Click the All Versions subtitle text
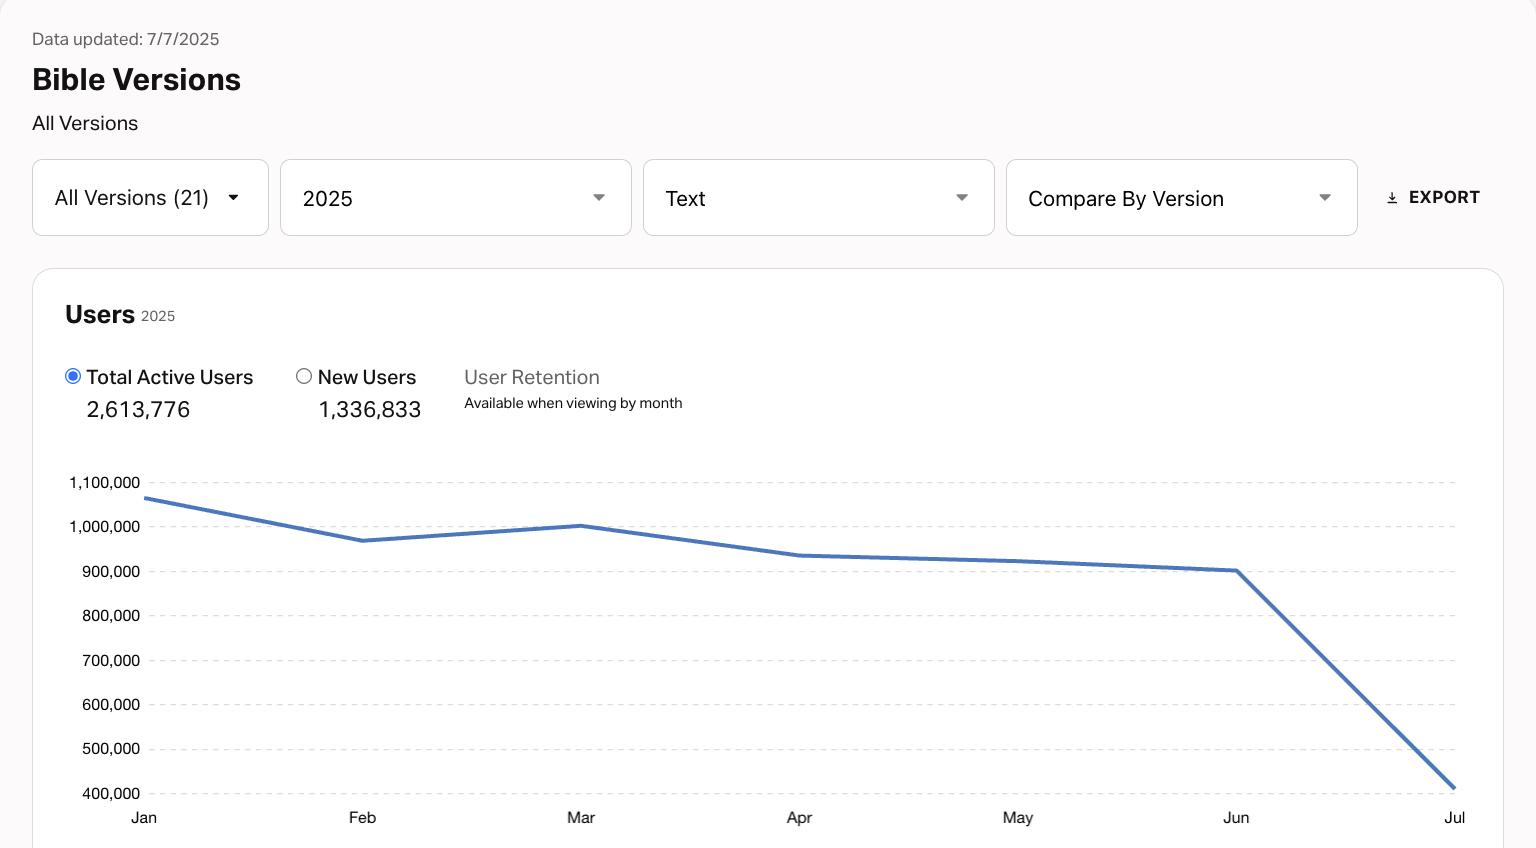 click(x=85, y=123)
